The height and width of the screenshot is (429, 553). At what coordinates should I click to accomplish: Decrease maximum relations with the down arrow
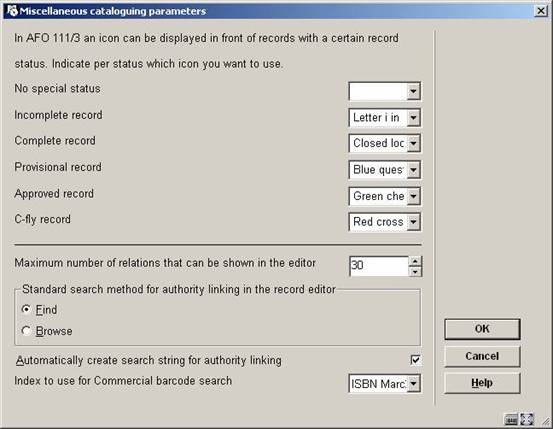tap(415, 271)
